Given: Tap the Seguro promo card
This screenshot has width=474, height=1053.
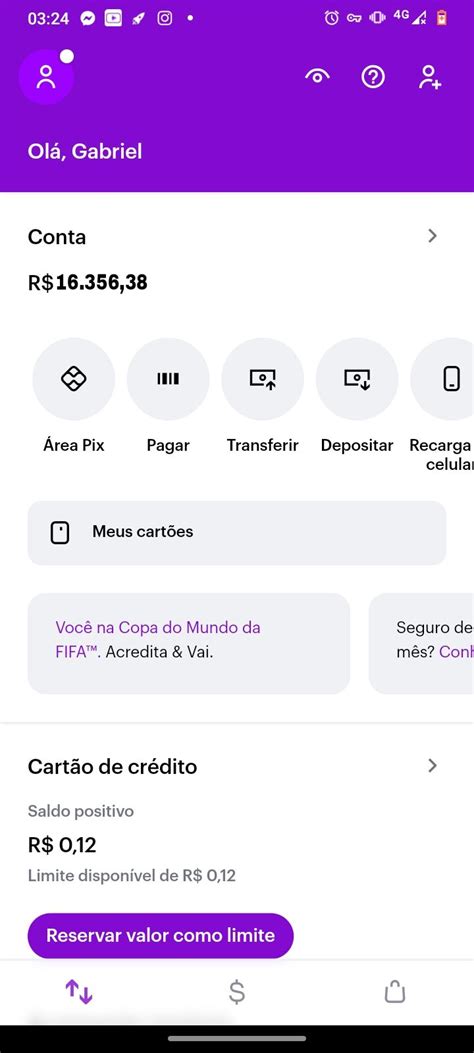Looking at the screenshot, I should pyautogui.click(x=422, y=643).
